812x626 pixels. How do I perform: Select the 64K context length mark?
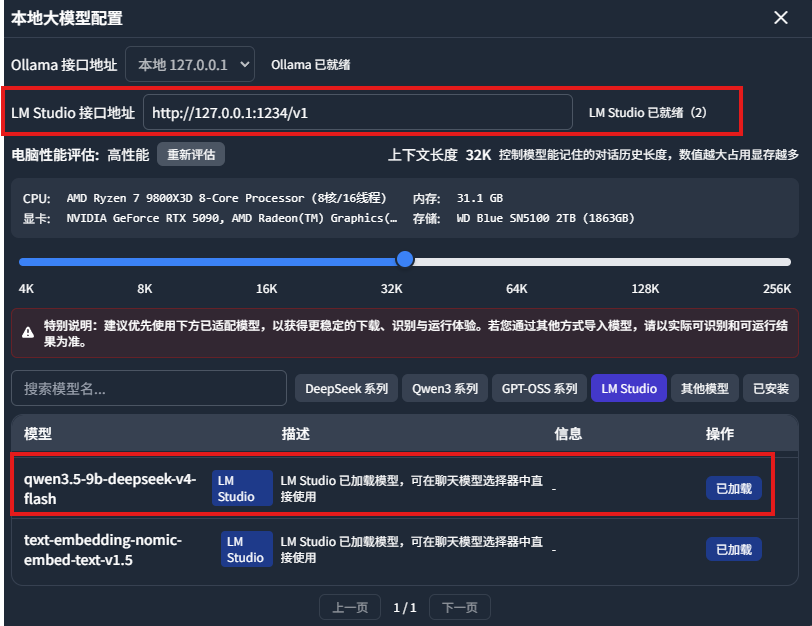(x=516, y=288)
